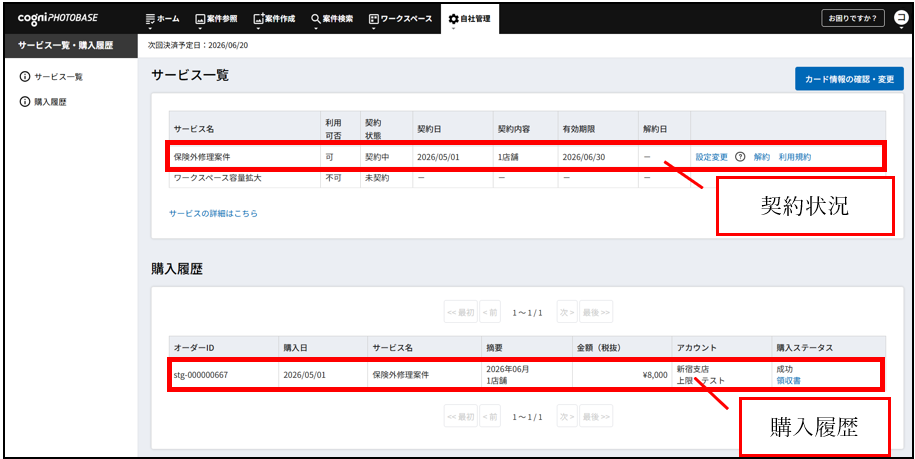Click the magnifier icon for 案件検索
915x459 pixels.
coord(316,19)
